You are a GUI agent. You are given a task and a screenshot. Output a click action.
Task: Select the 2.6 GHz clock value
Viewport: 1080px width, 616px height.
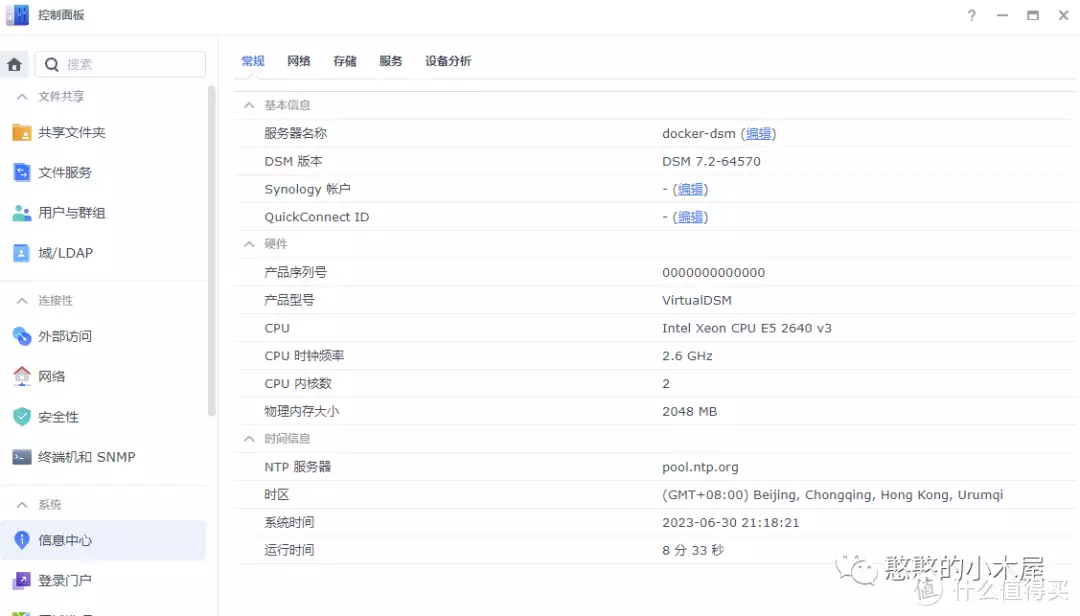pyautogui.click(x=687, y=356)
